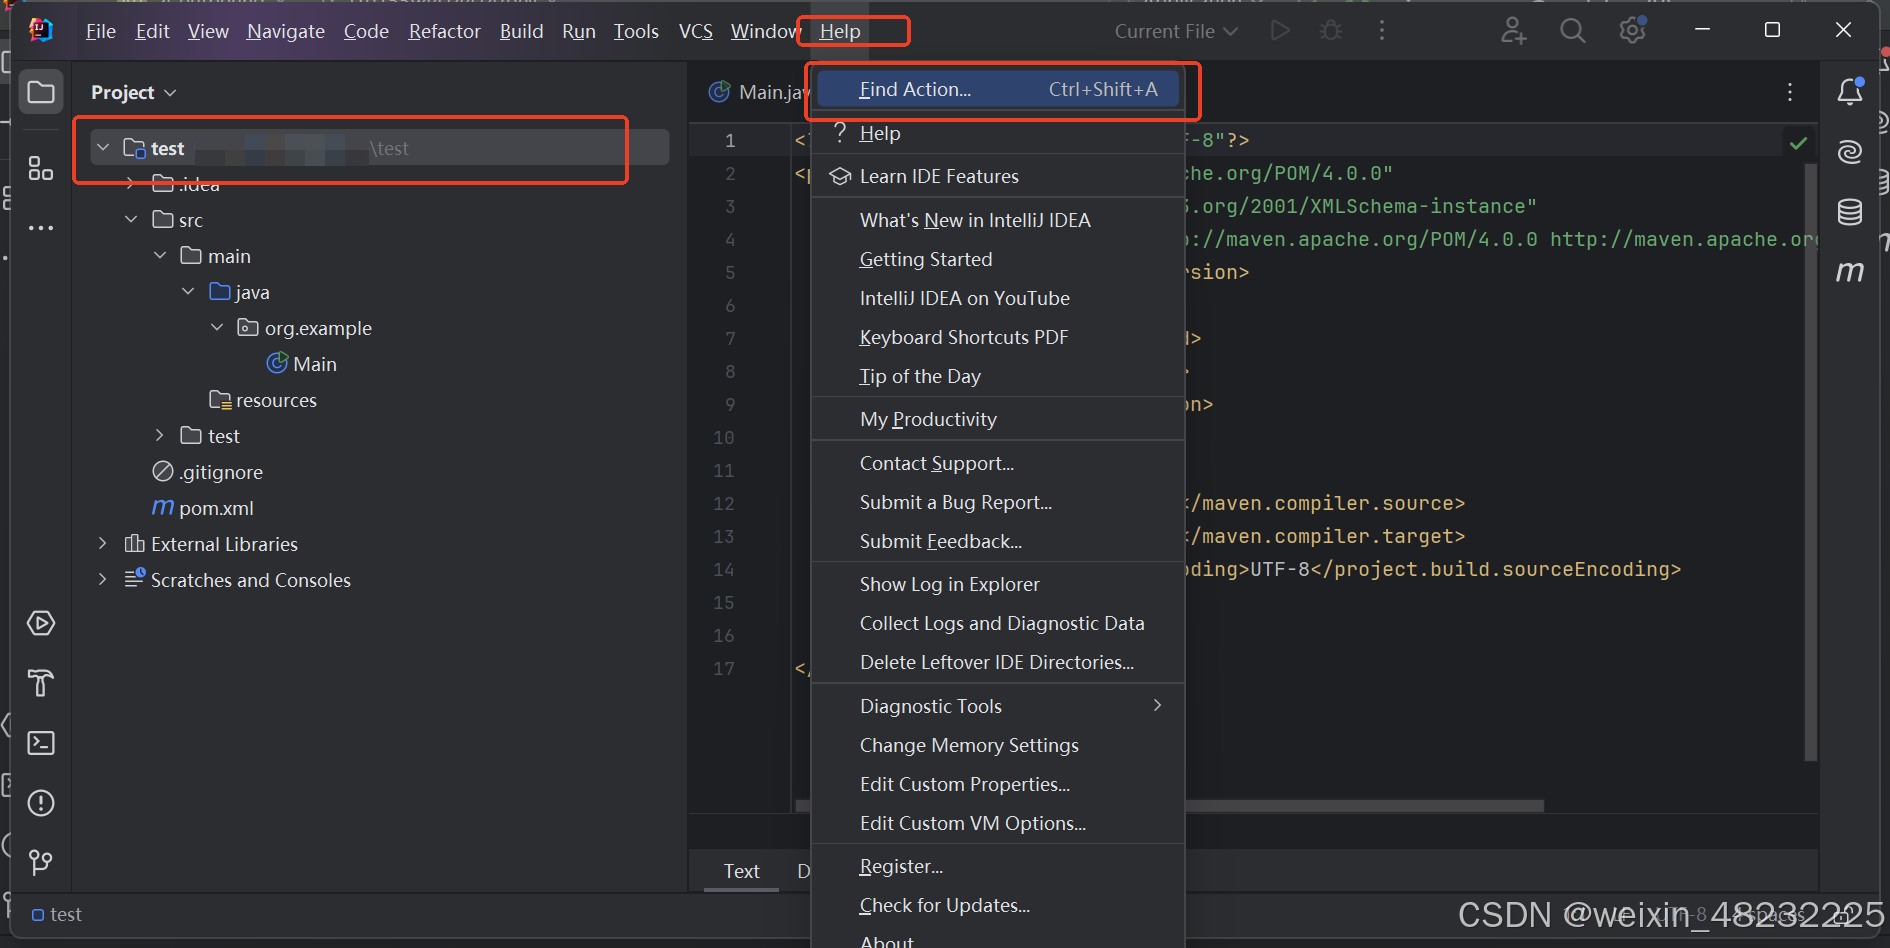Open more run actions menu
Viewport: 1890px width, 948px height.
[x=1382, y=31]
